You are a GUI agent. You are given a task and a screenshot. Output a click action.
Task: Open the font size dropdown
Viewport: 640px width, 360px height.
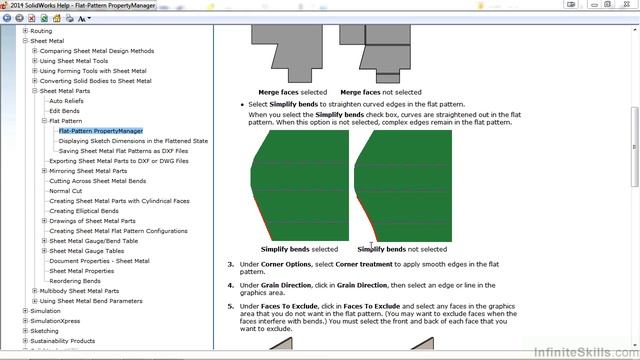84,19
